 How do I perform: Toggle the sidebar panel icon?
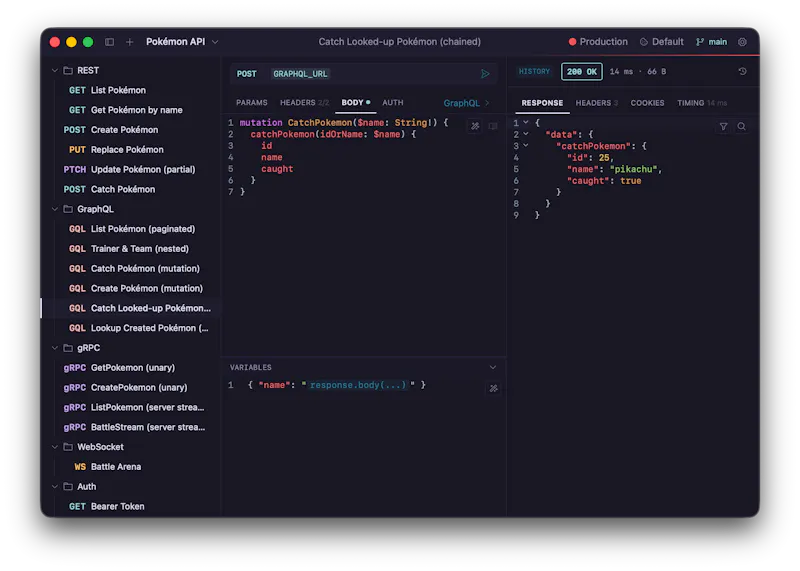click(x=109, y=42)
